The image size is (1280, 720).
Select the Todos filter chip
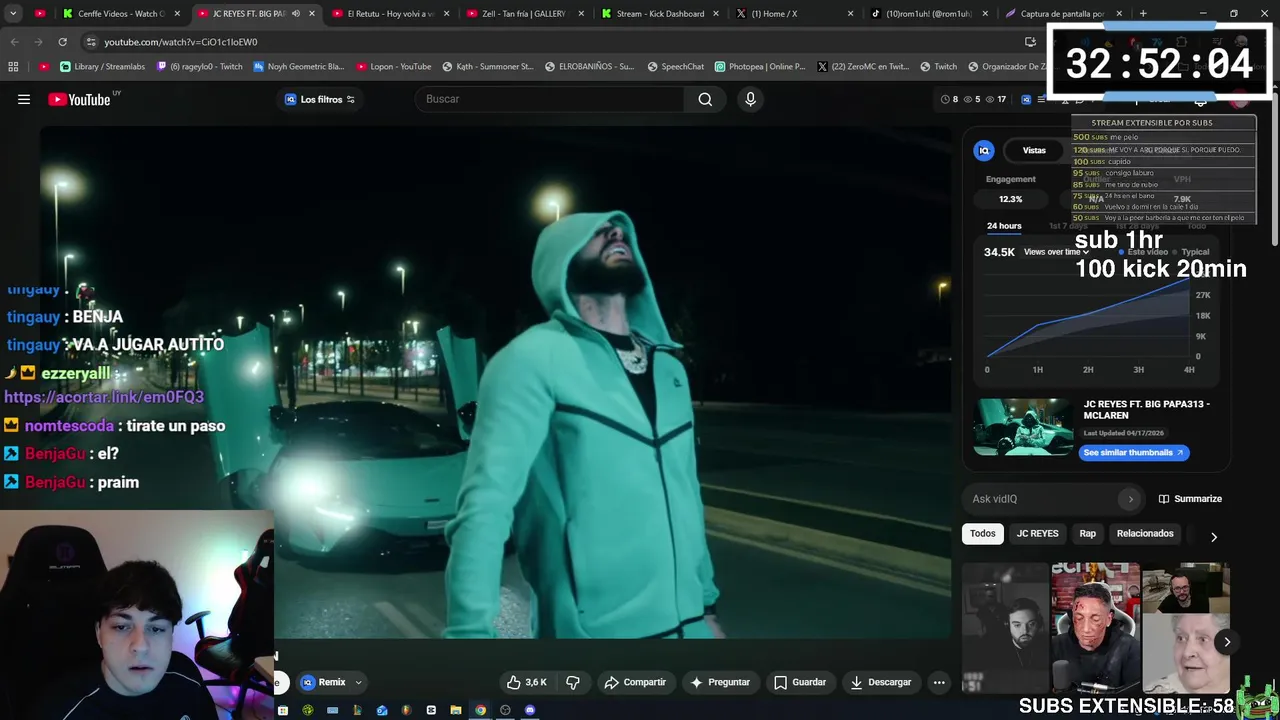(x=983, y=534)
